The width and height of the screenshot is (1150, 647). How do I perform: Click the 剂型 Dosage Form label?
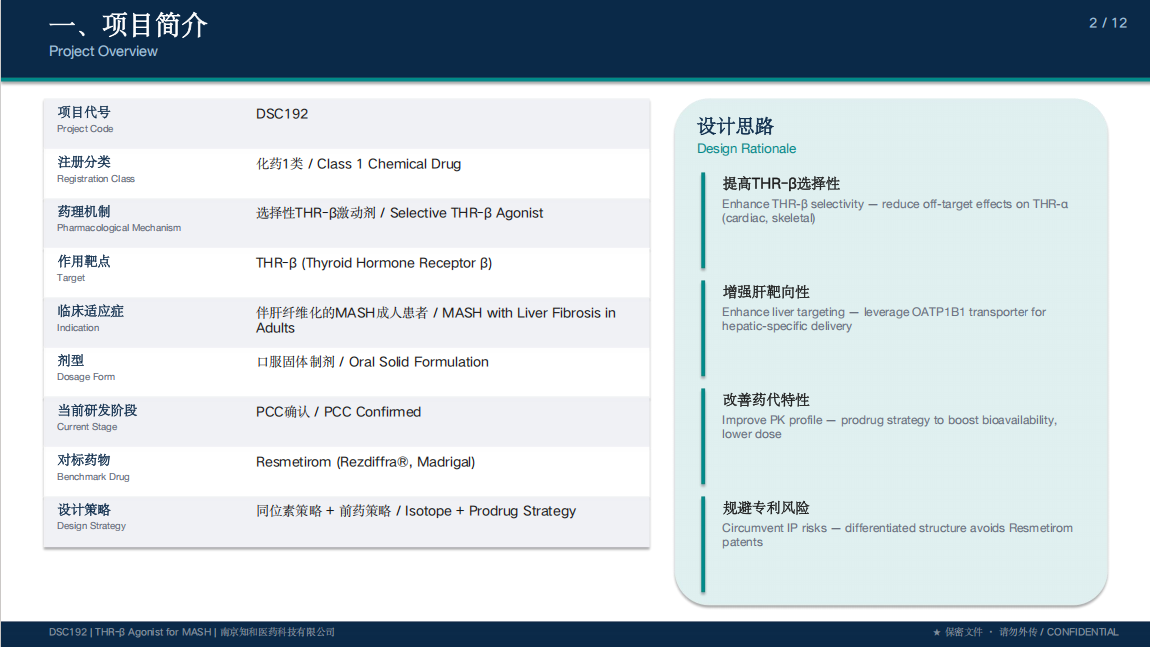coord(86,368)
